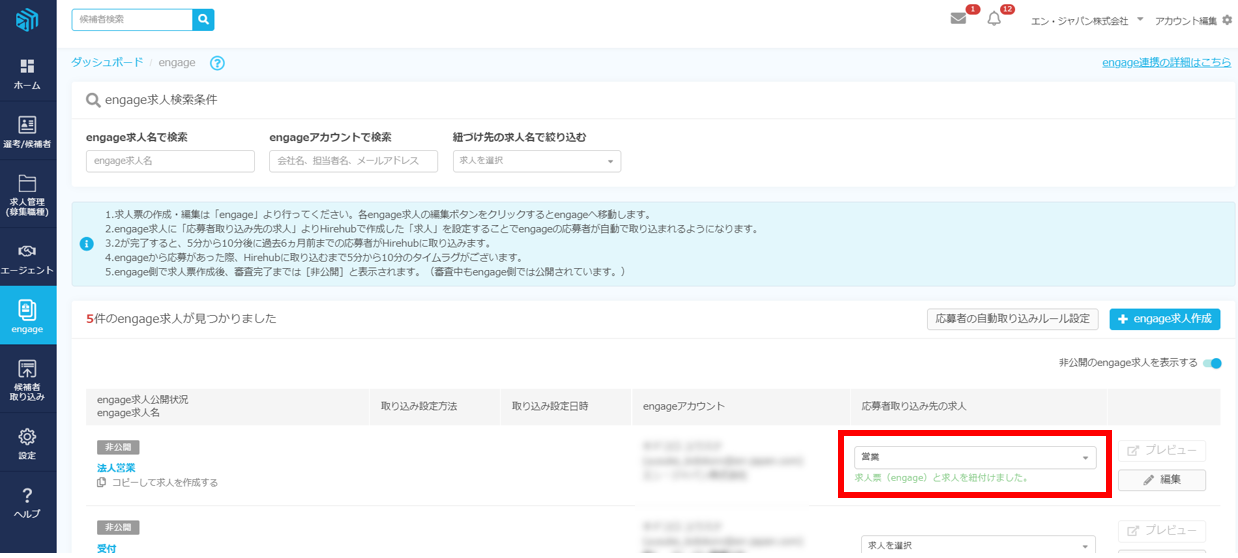Expand エン・ジャパン株式会社 company dropdown
The width and height of the screenshot is (1238, 558).
pos(1139,20)
